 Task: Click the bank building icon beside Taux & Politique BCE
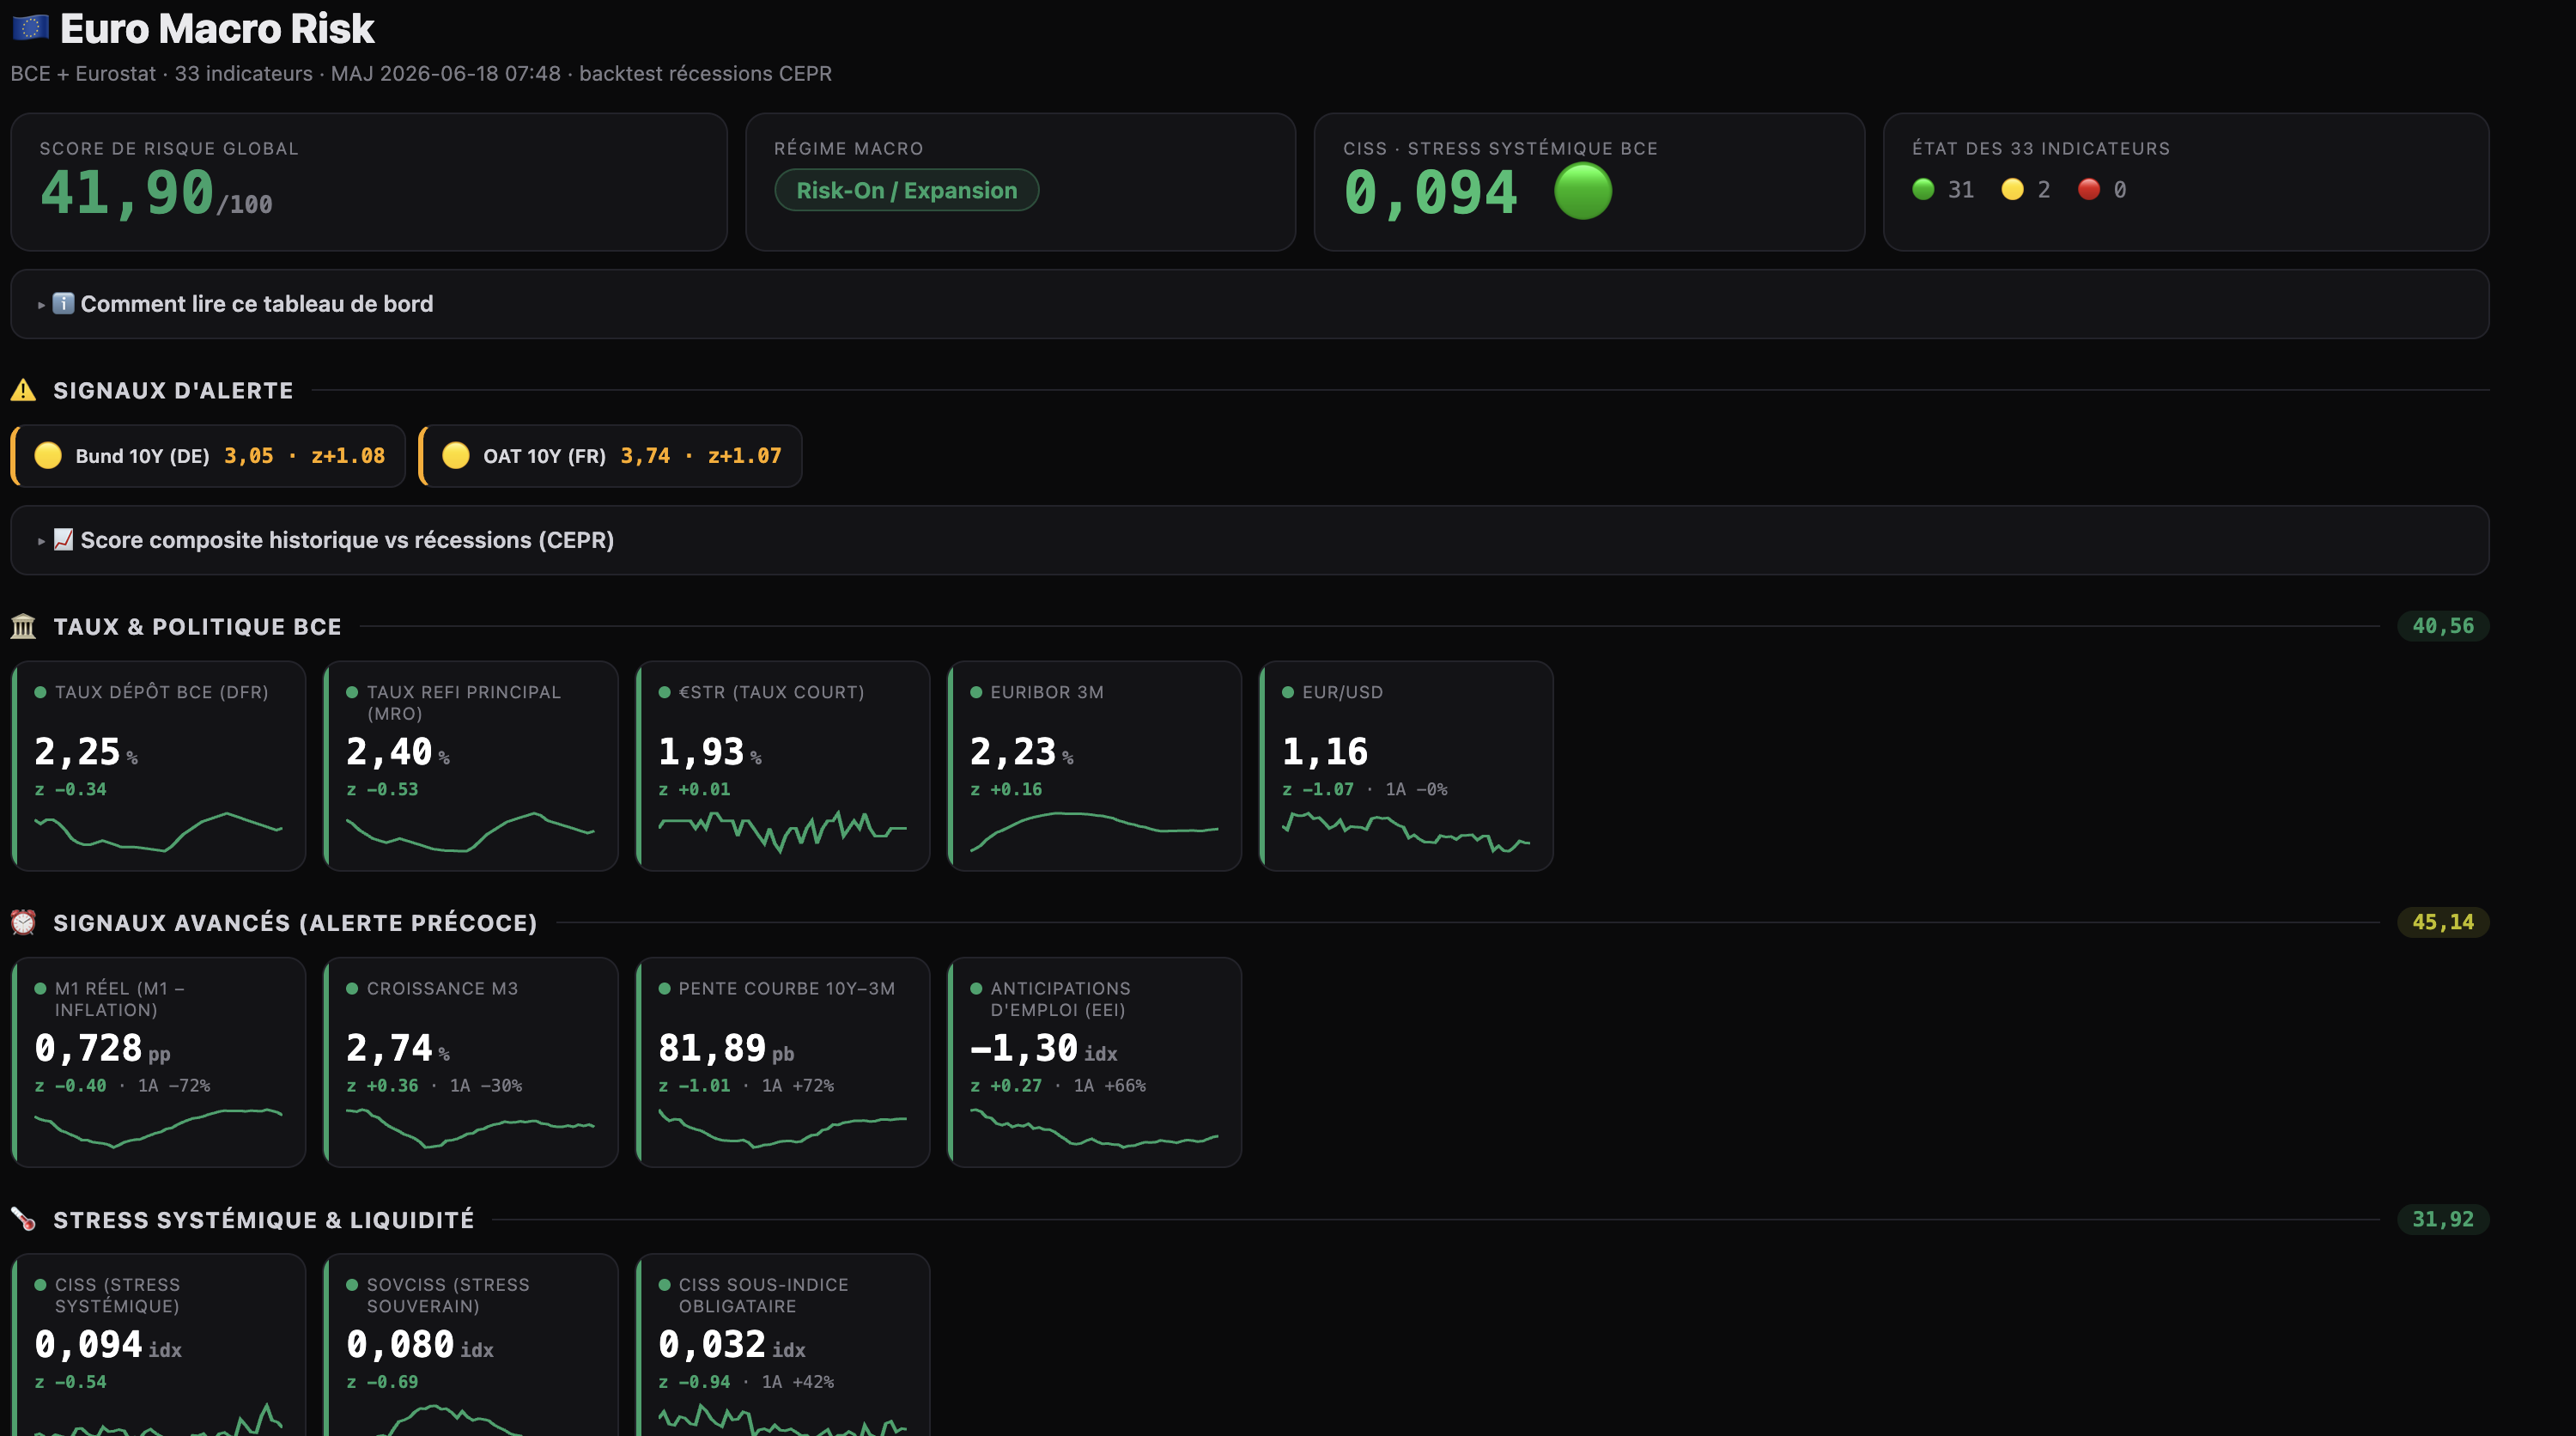point(23,626)
